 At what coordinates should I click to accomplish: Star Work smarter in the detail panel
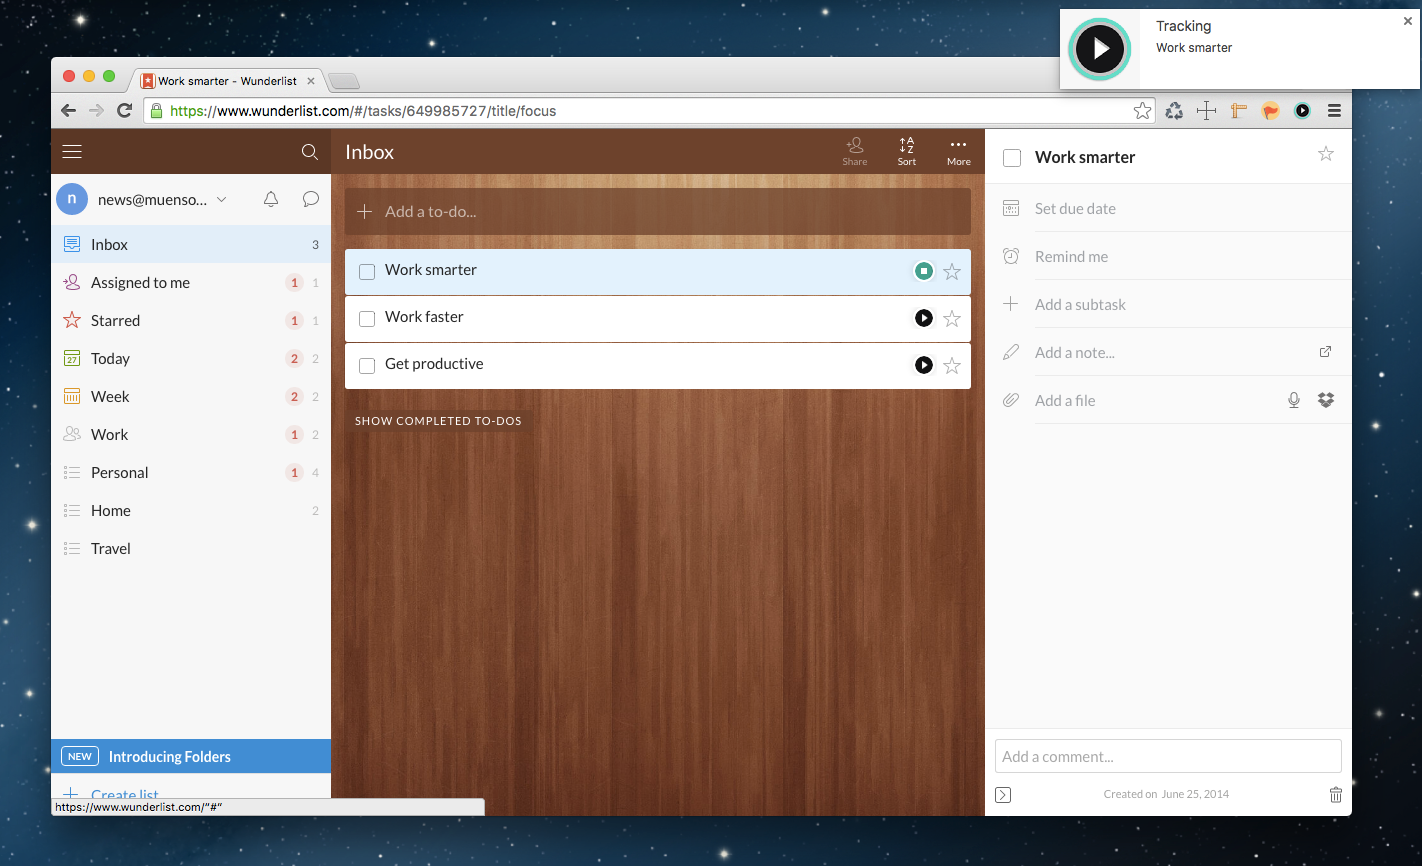[x=1326, y=153]
